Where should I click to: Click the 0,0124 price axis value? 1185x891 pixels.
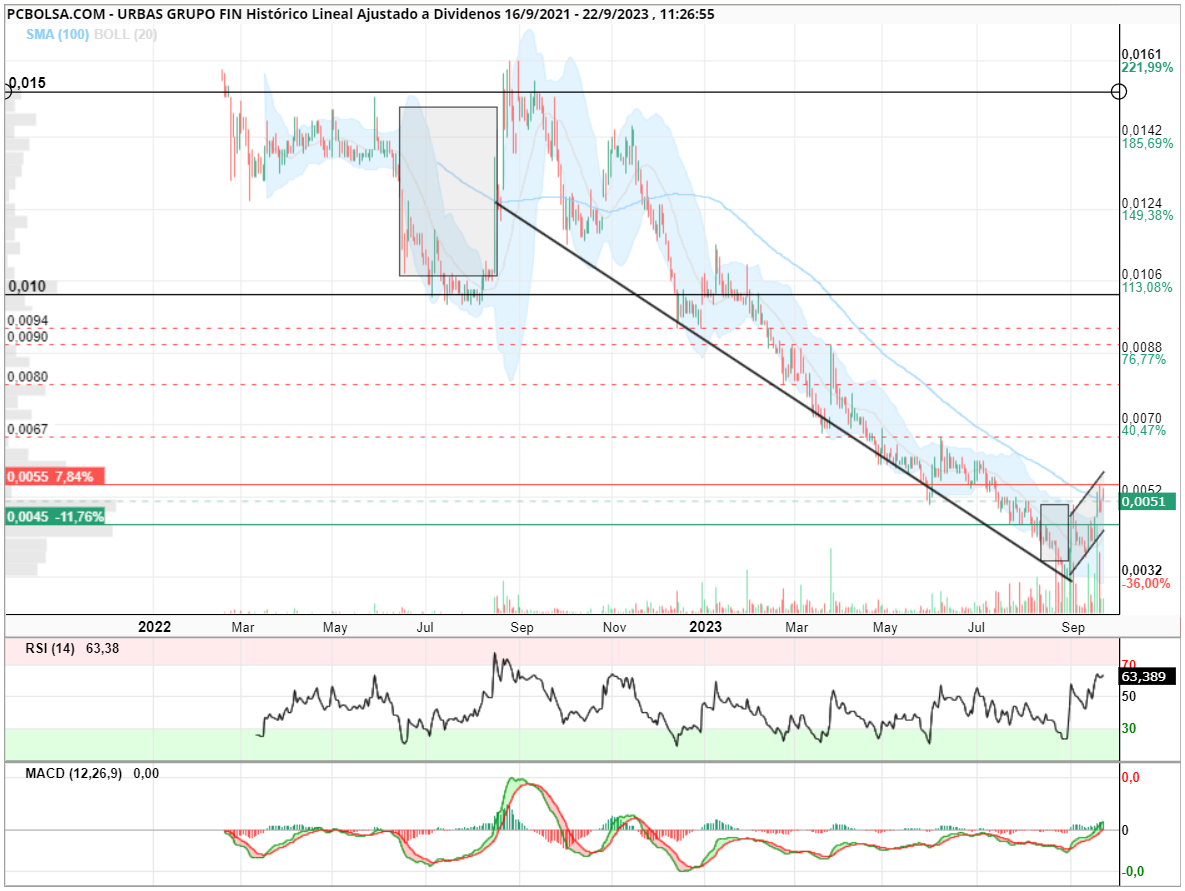tap(1141, 203)
